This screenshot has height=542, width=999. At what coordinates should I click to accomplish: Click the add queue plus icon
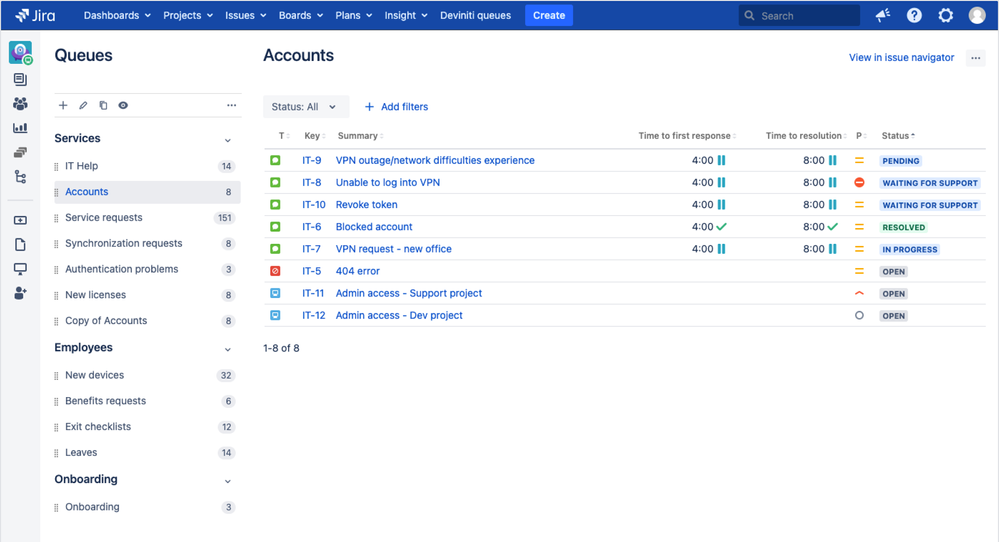[63, 106]
